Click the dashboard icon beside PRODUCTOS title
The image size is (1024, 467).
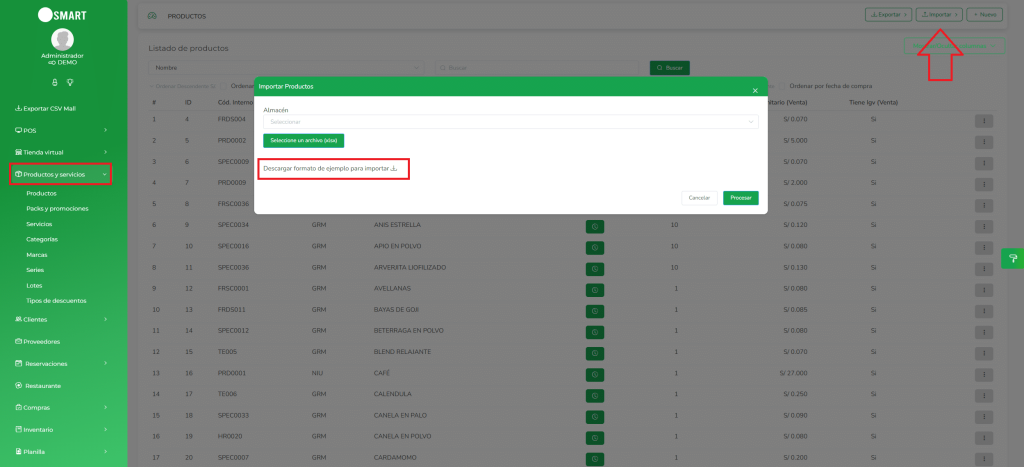point(152,17)
